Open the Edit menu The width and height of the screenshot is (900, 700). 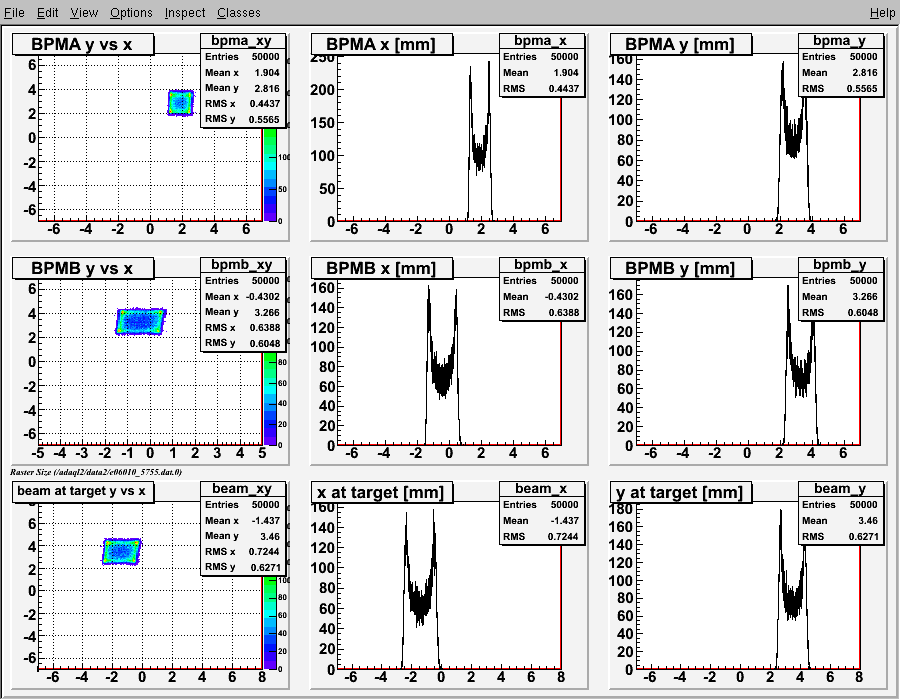(47, 13)
